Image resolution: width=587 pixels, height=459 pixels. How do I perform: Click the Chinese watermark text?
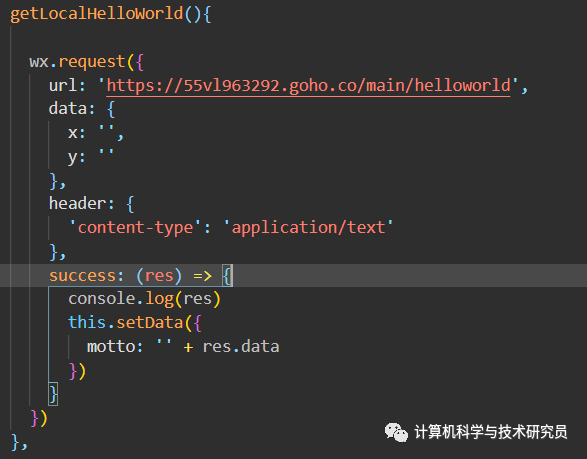pos(491,432)
